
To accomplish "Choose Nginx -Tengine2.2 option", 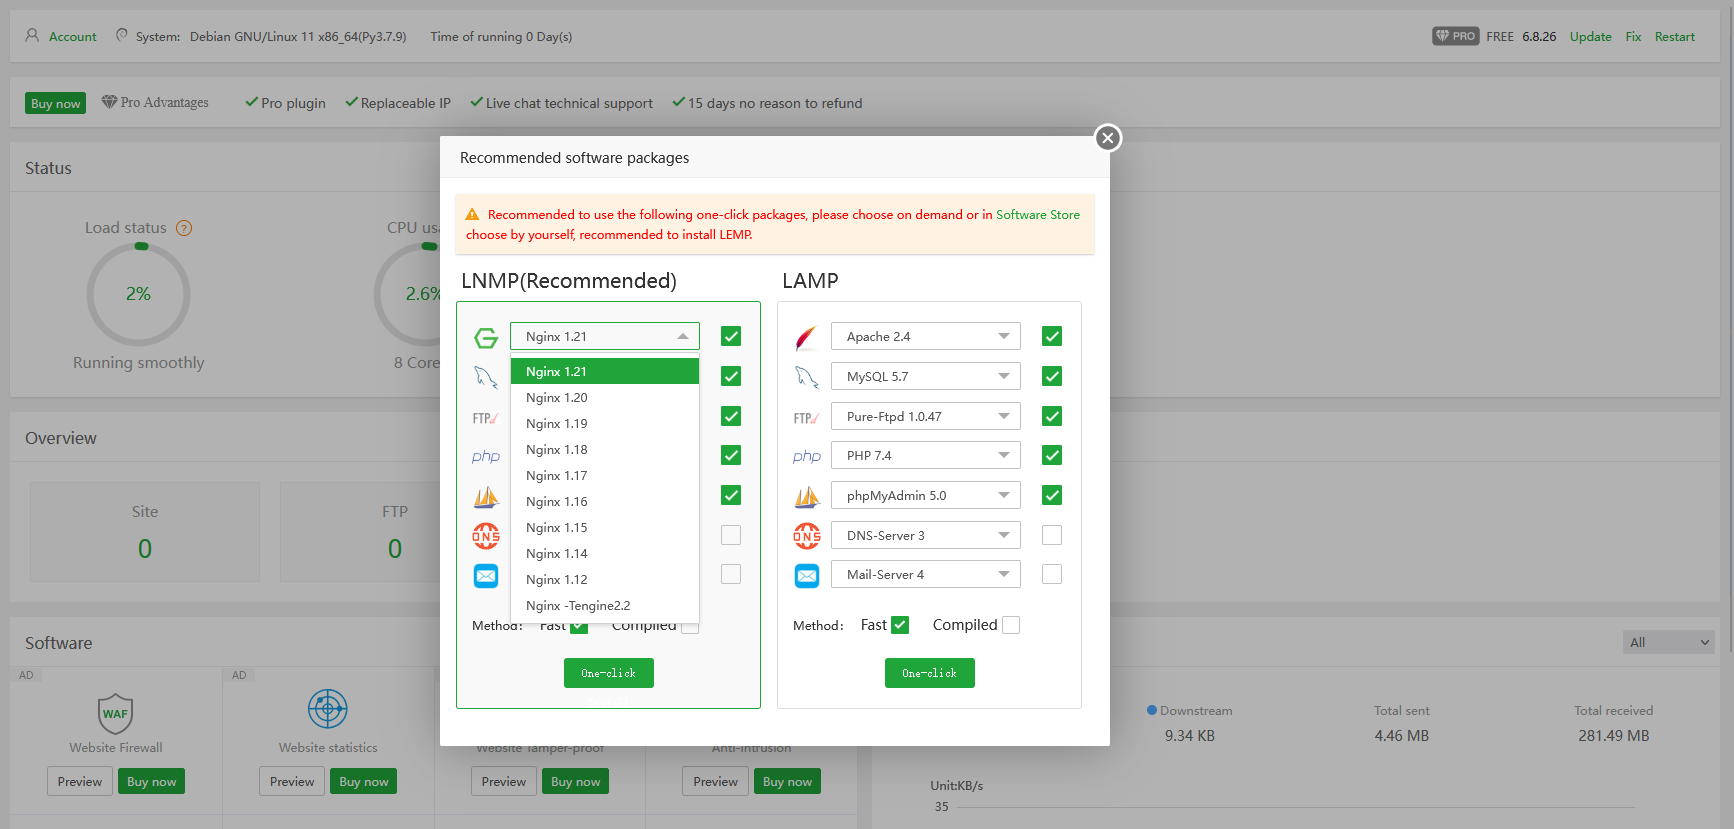I will [x=578, y=606].
